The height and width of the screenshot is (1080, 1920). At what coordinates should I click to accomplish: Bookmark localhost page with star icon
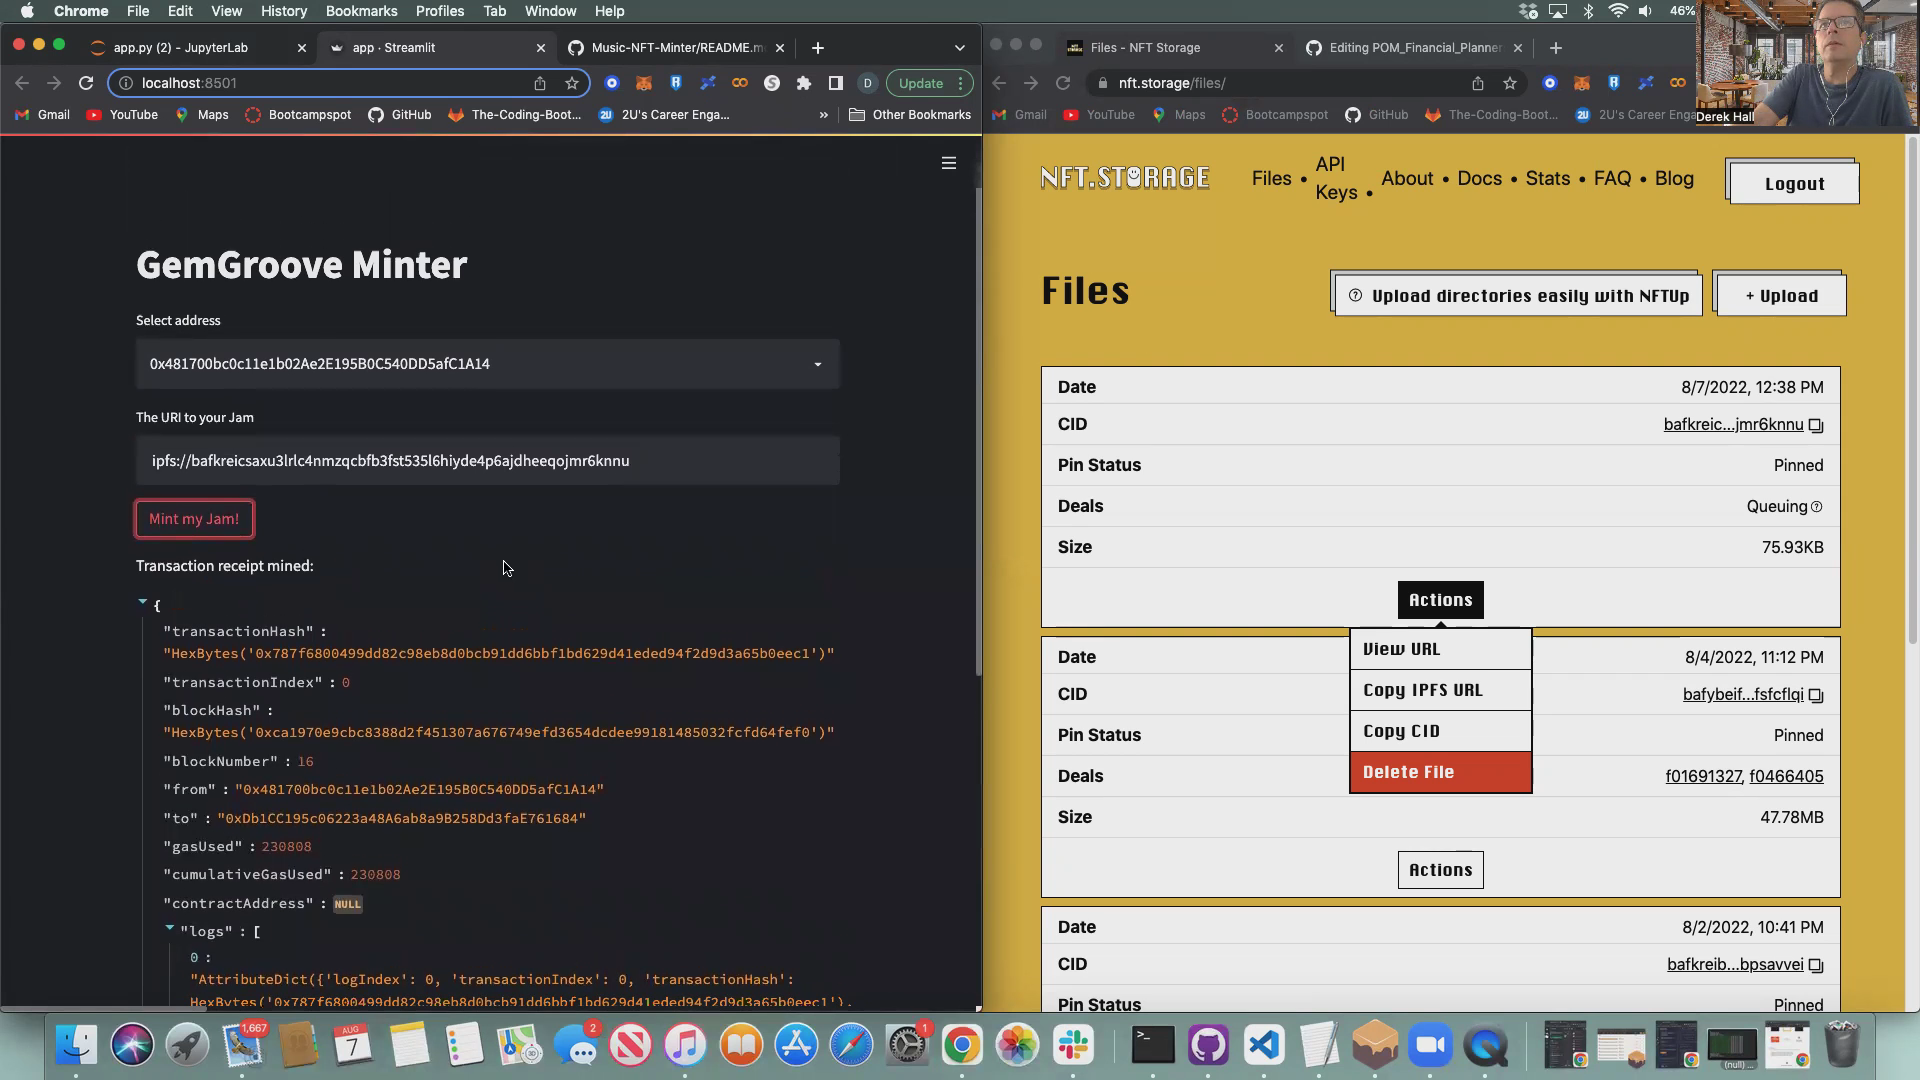572,83
